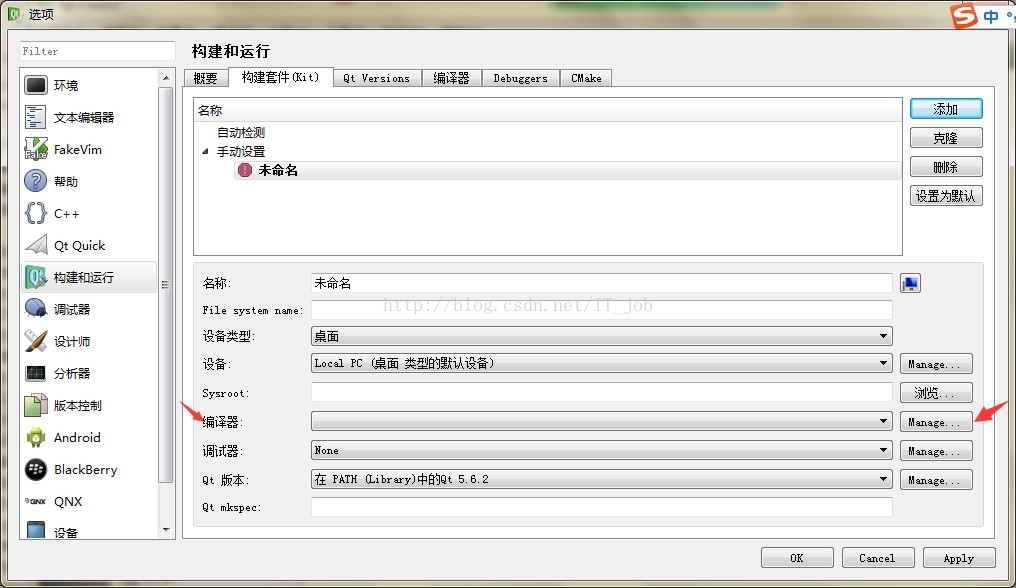
Task: Select the 设备 devices icon in the sidebar
Action: click(x=36, y=530)
